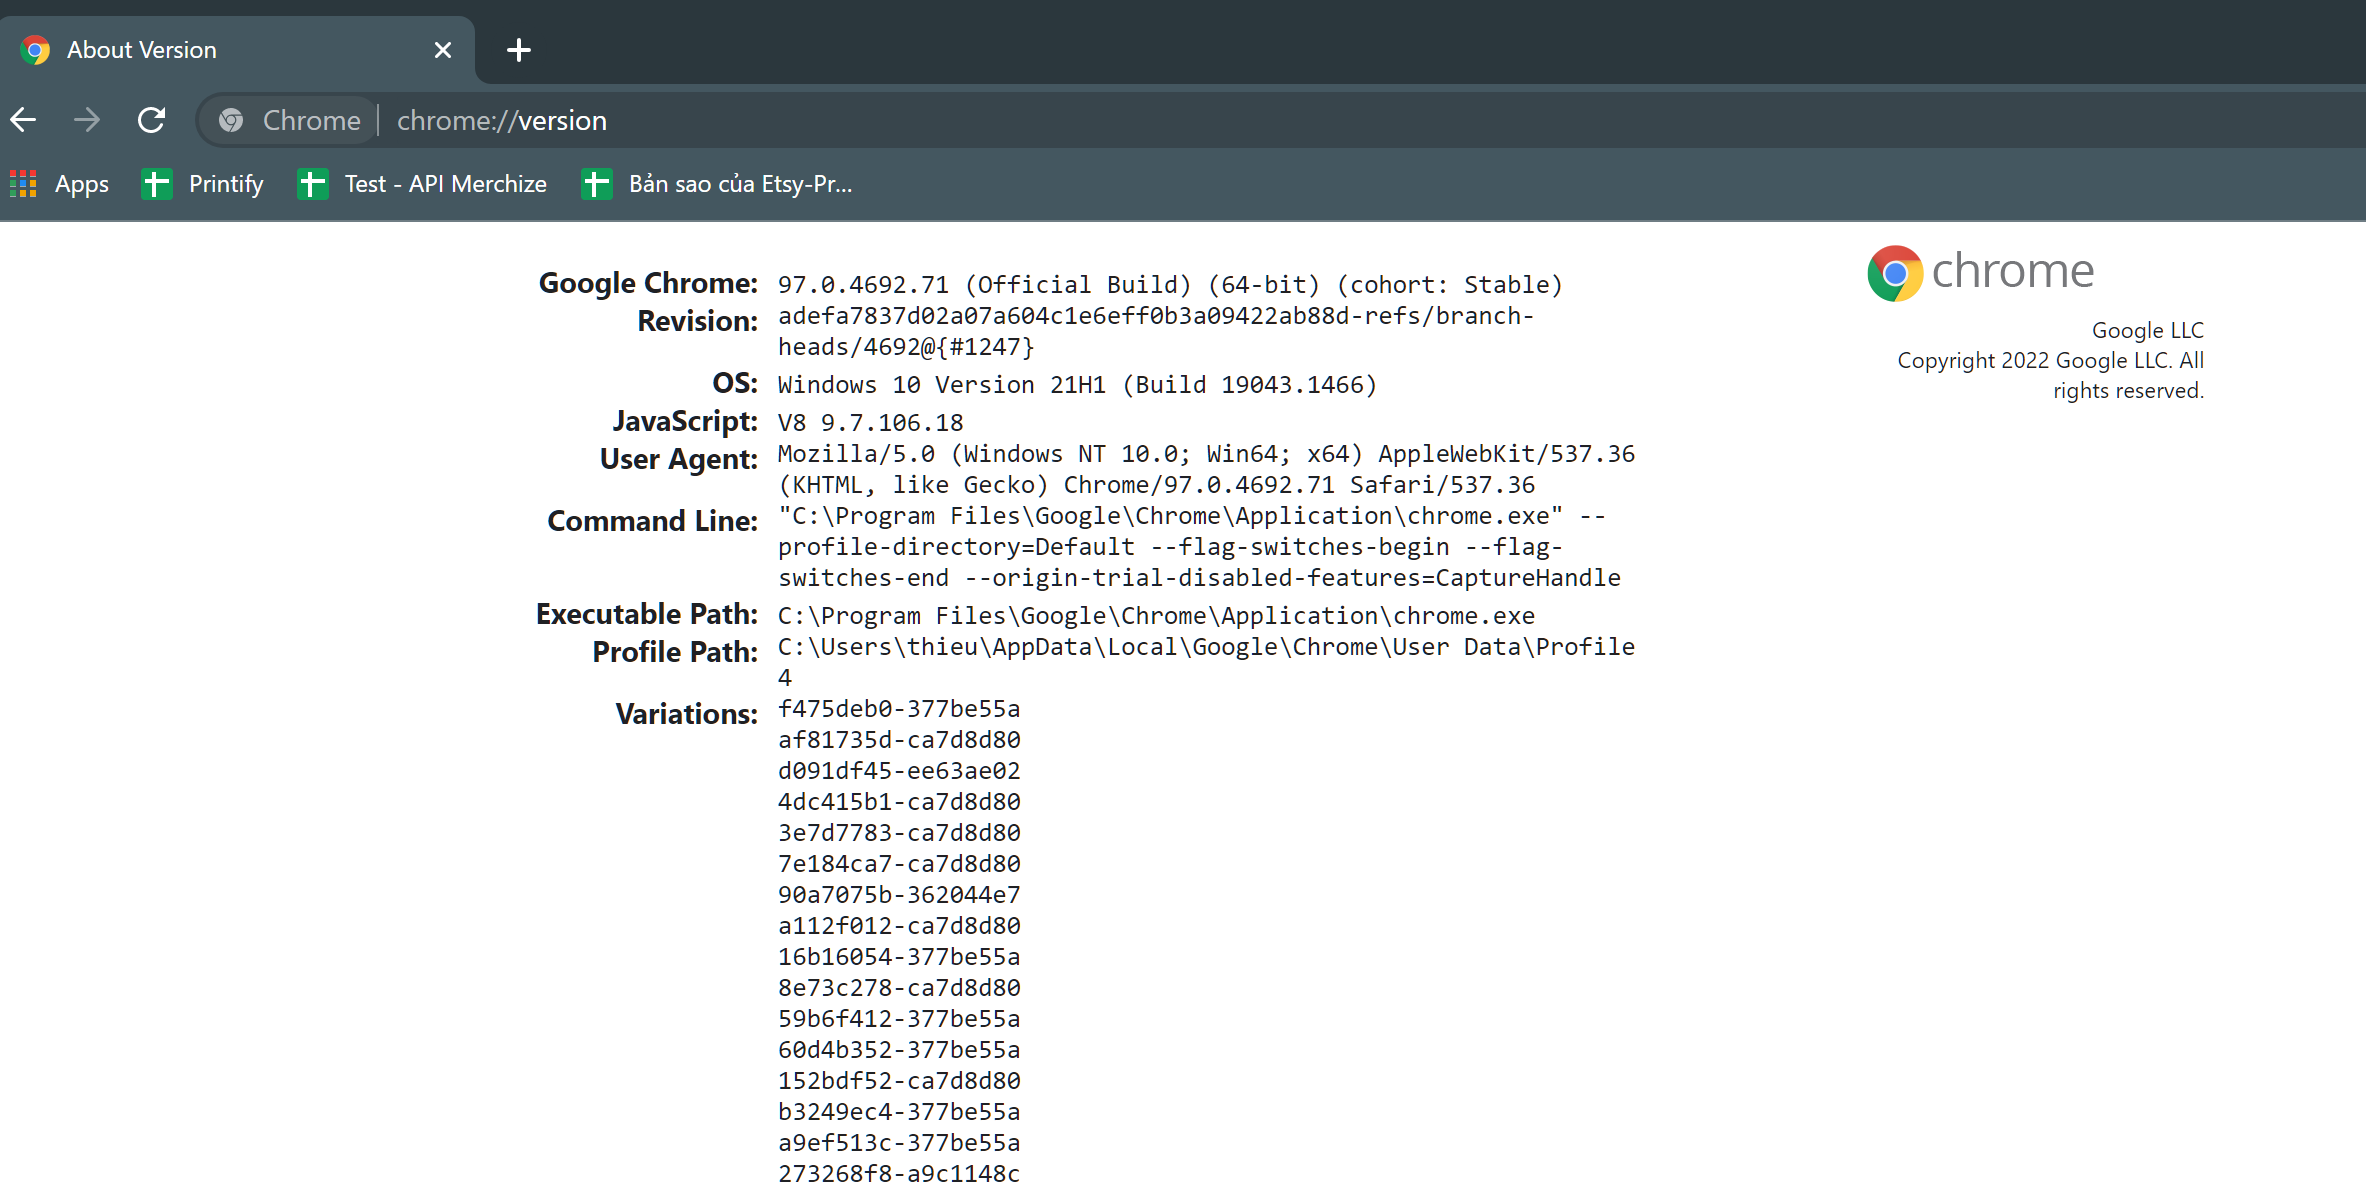Select the About Version tab
The image size is (2366, 1185).
(237, 50)
